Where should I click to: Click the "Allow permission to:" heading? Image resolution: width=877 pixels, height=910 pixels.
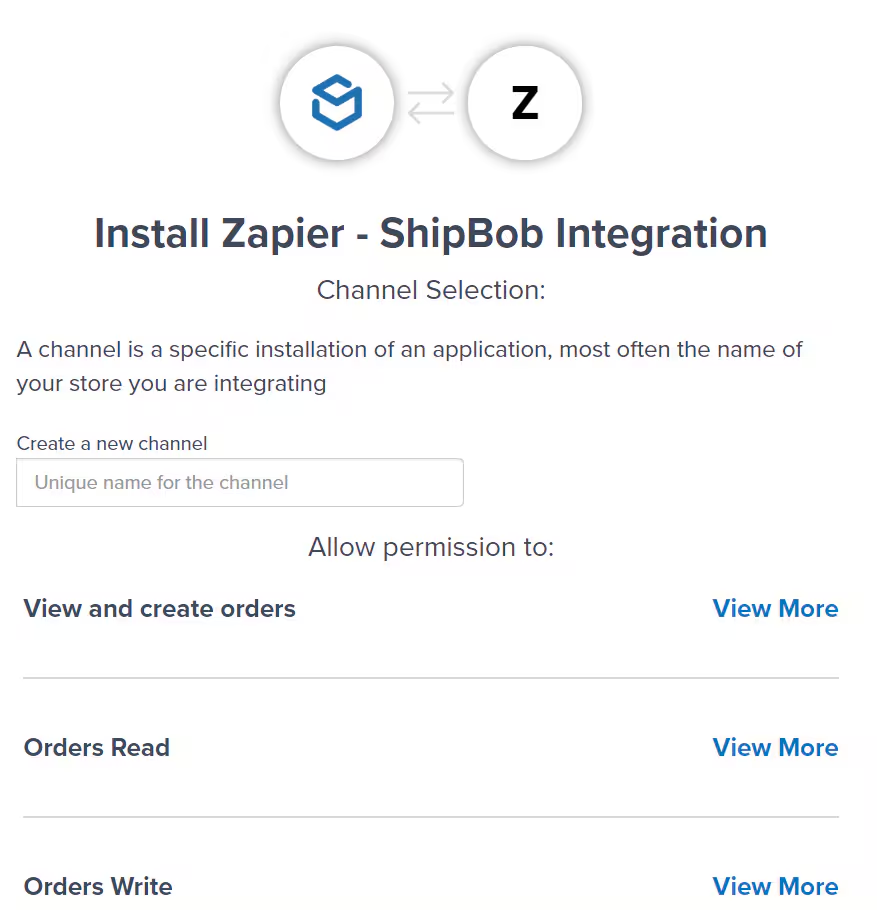tap(432, 547)
